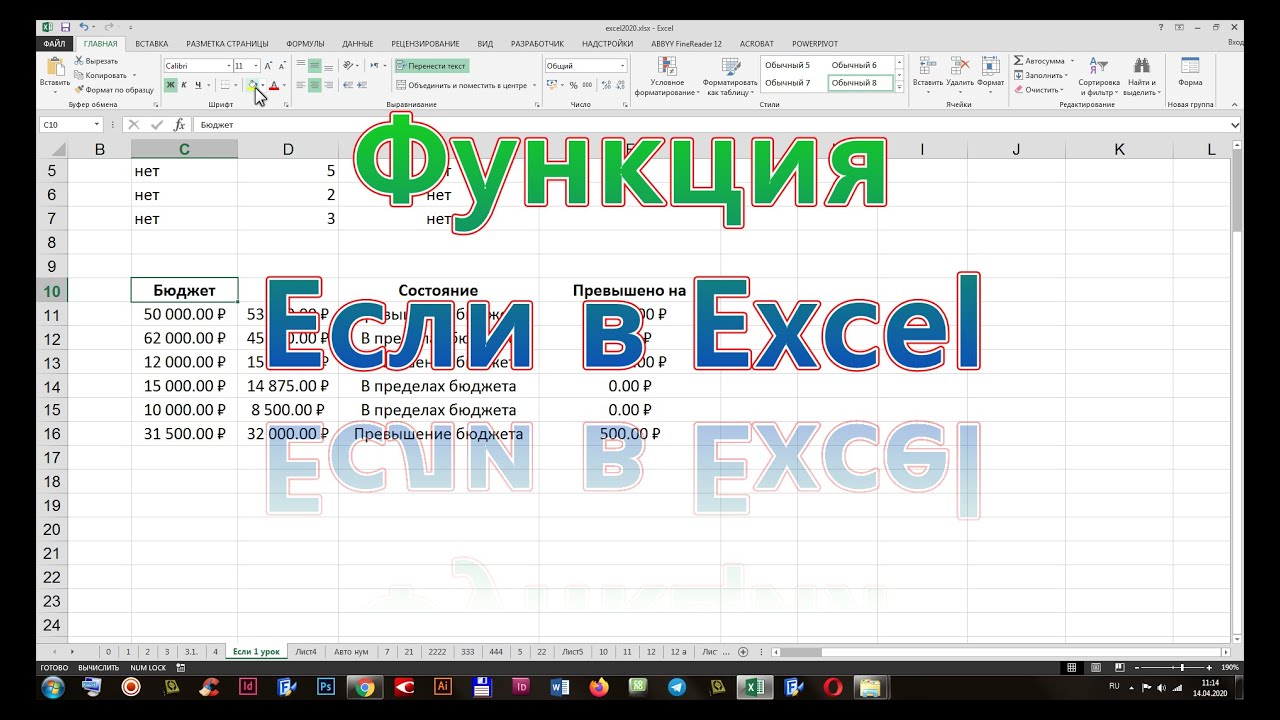Open Telegram from the Windows taskbar

(677, 687)
